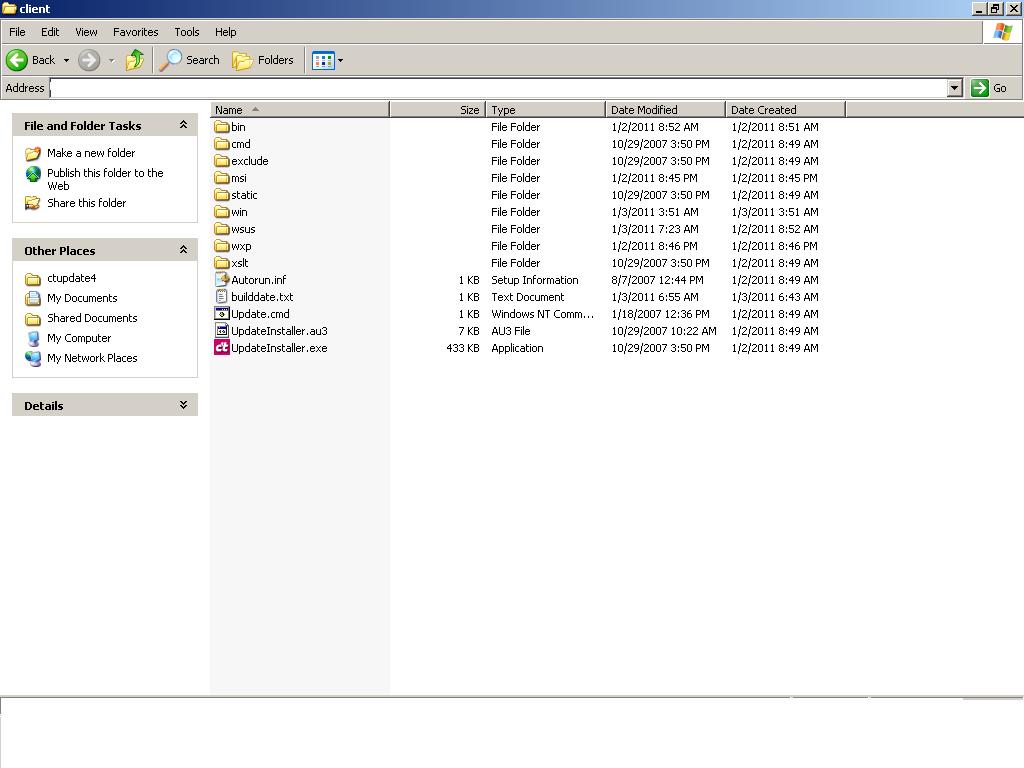Click the Search magnifier icon
1024x768 pixels.
tap(170, 60)
